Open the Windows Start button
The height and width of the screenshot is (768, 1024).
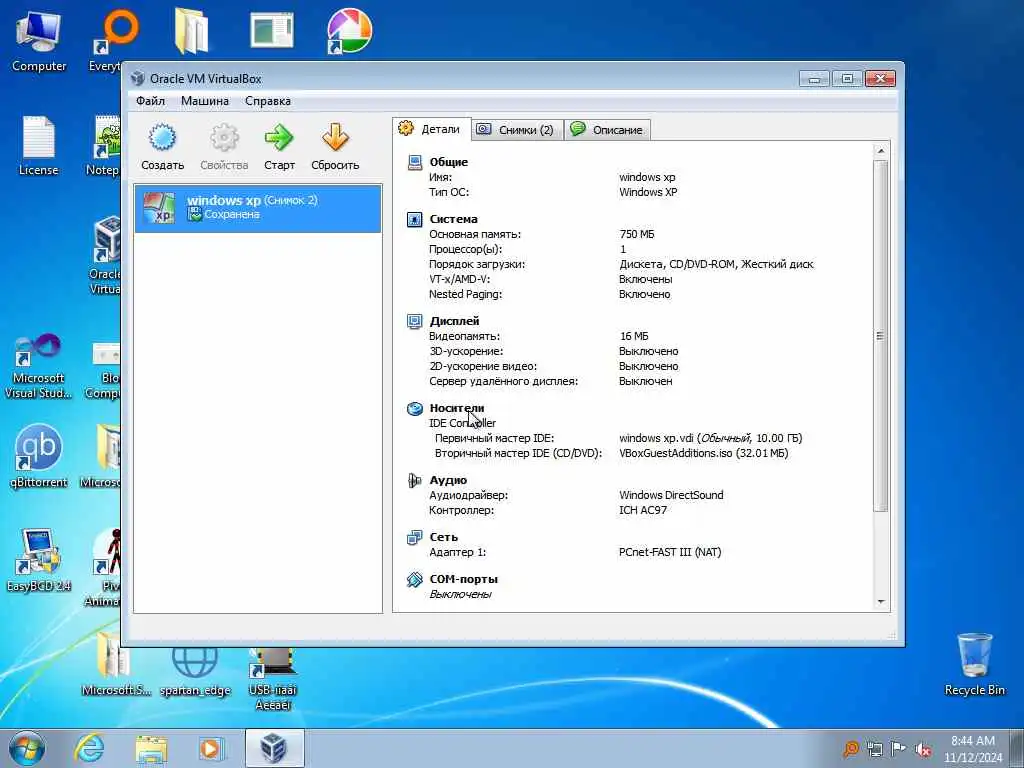tap(27, 748)
